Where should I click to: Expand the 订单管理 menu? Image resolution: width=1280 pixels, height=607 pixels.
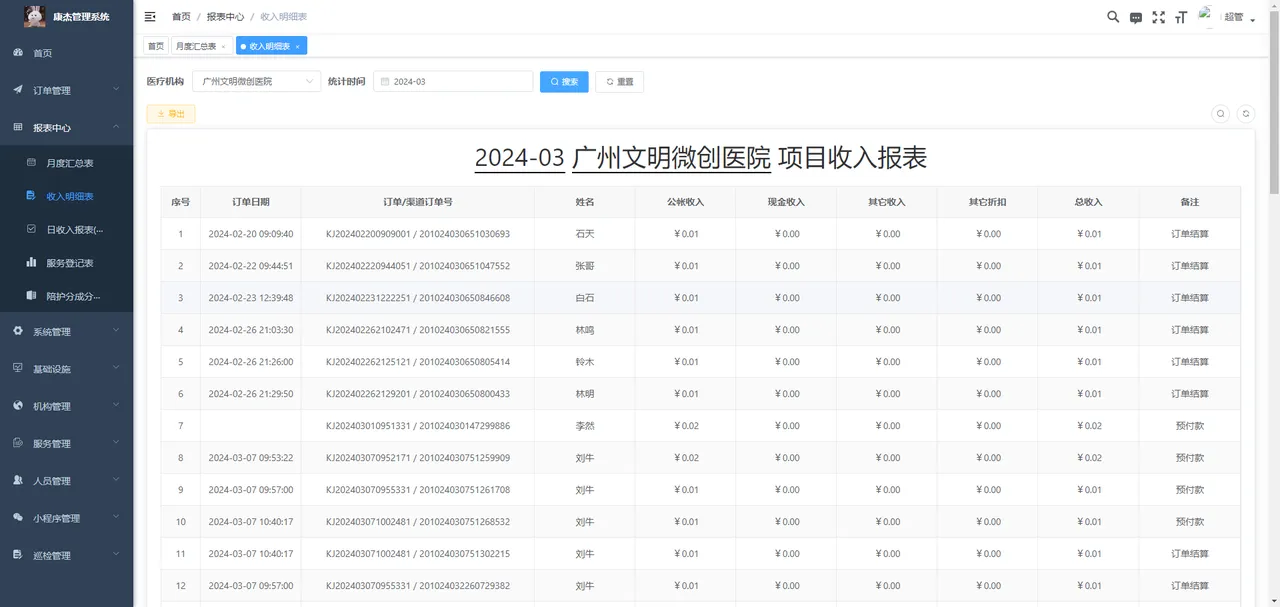[66, 90]
